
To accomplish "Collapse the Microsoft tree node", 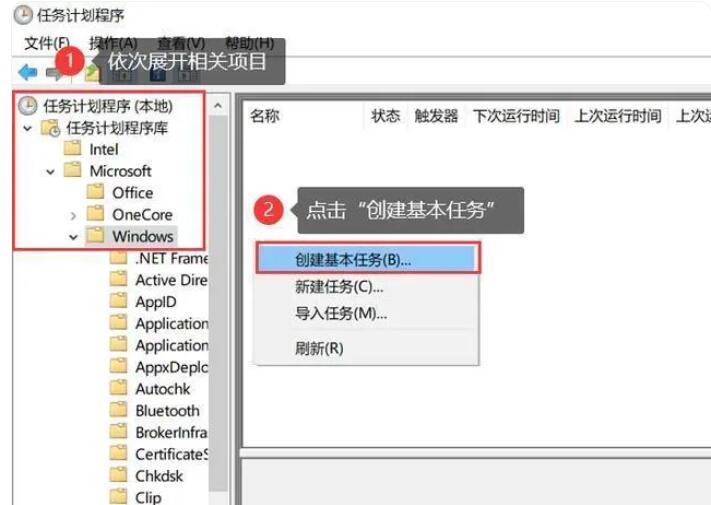I will click(x=50, y=171).
